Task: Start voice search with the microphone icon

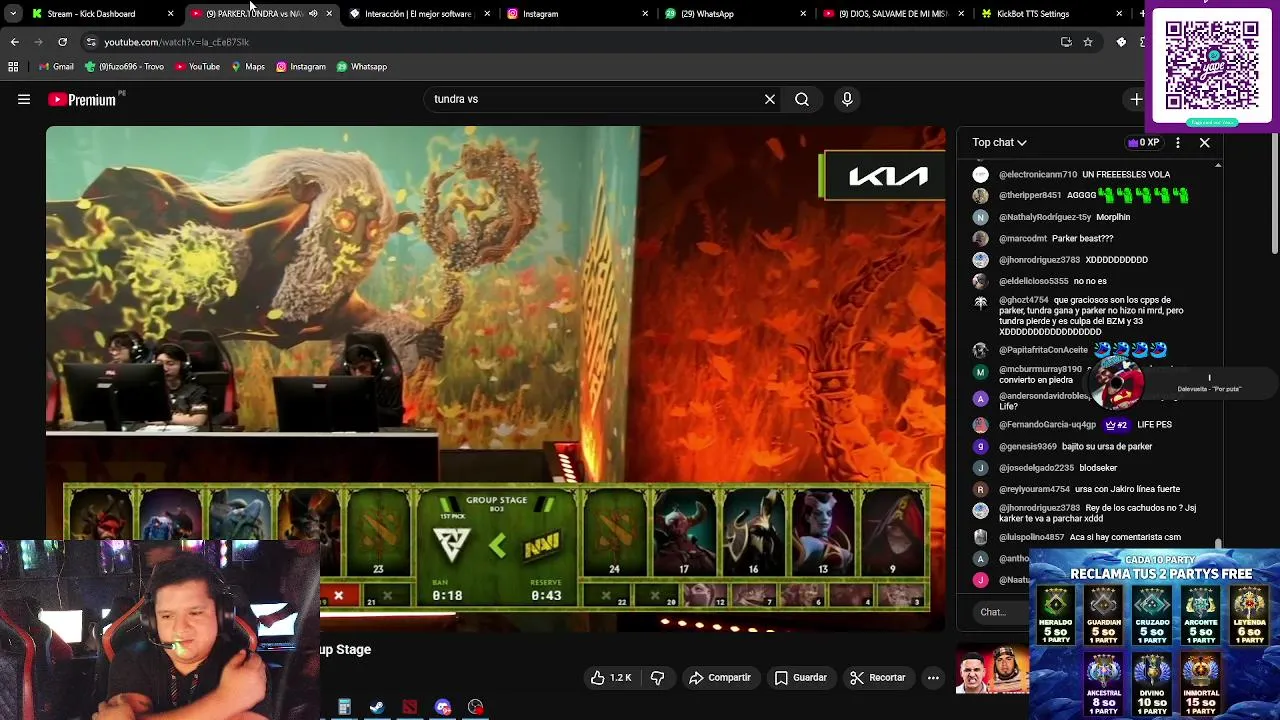Action: (847, 99)
